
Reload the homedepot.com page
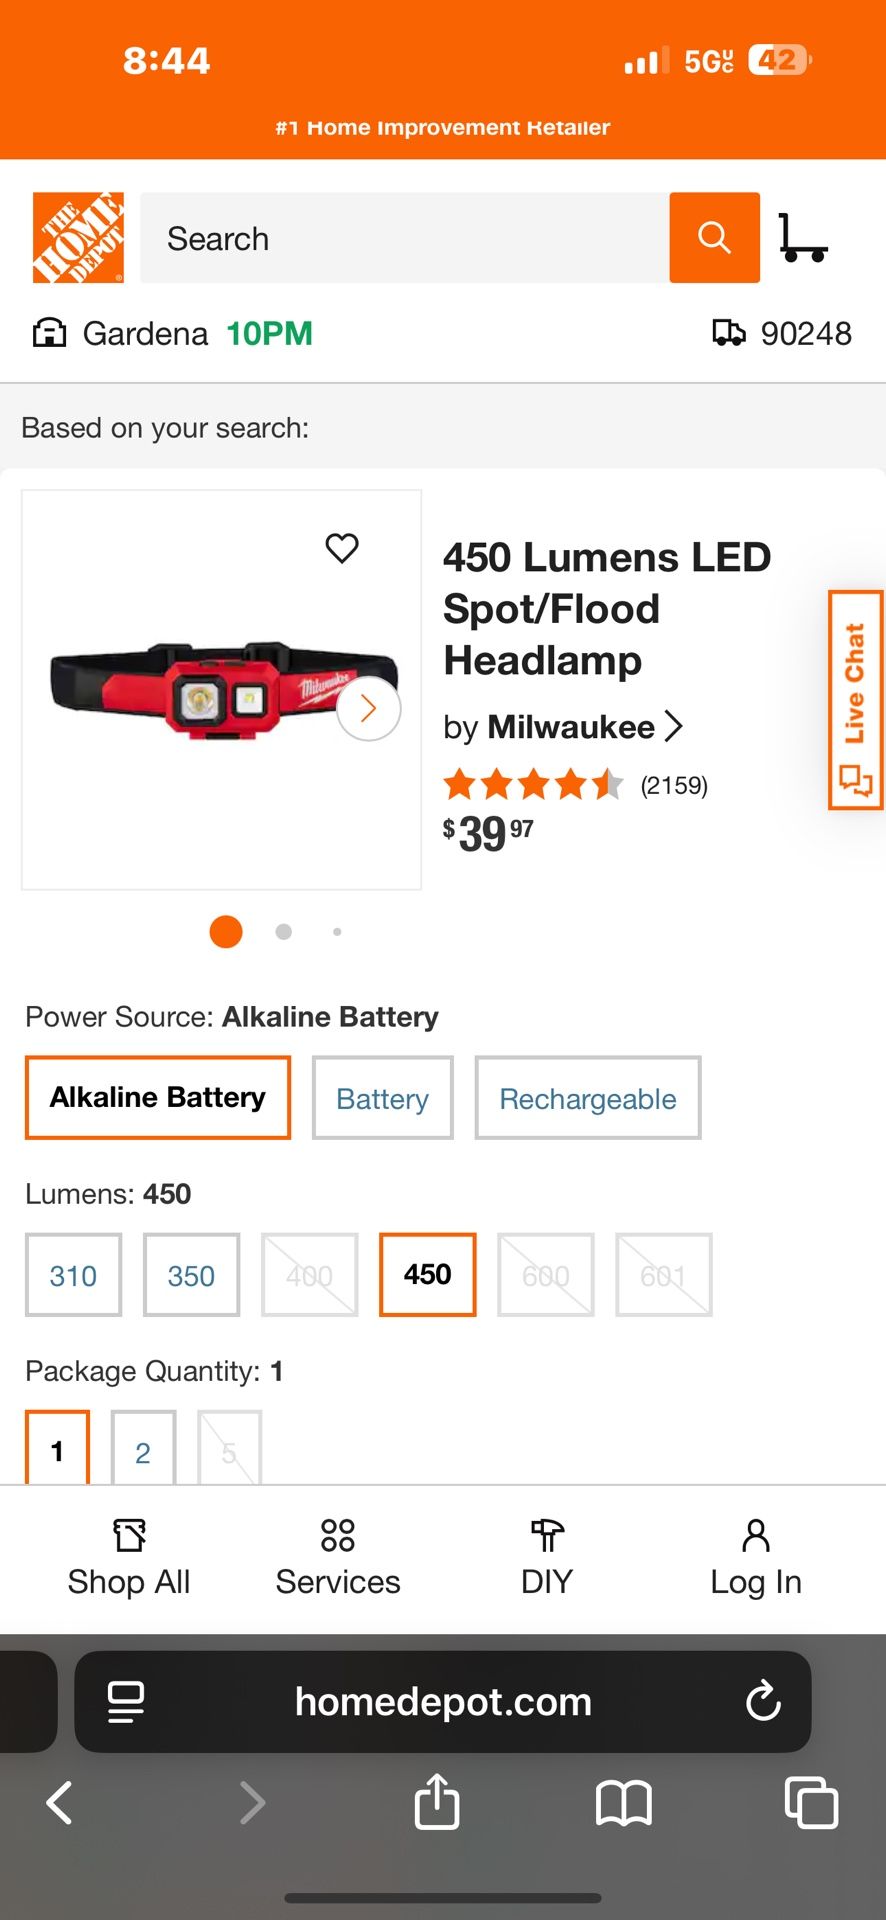(763, 1701)
